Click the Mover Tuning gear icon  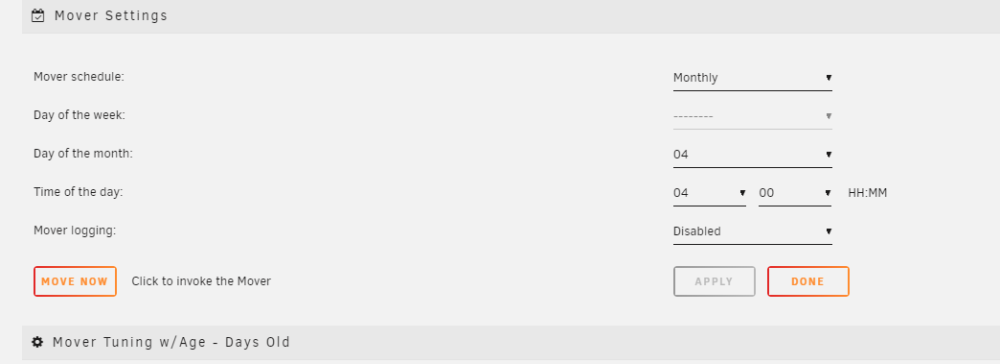(x=38, y=342)
